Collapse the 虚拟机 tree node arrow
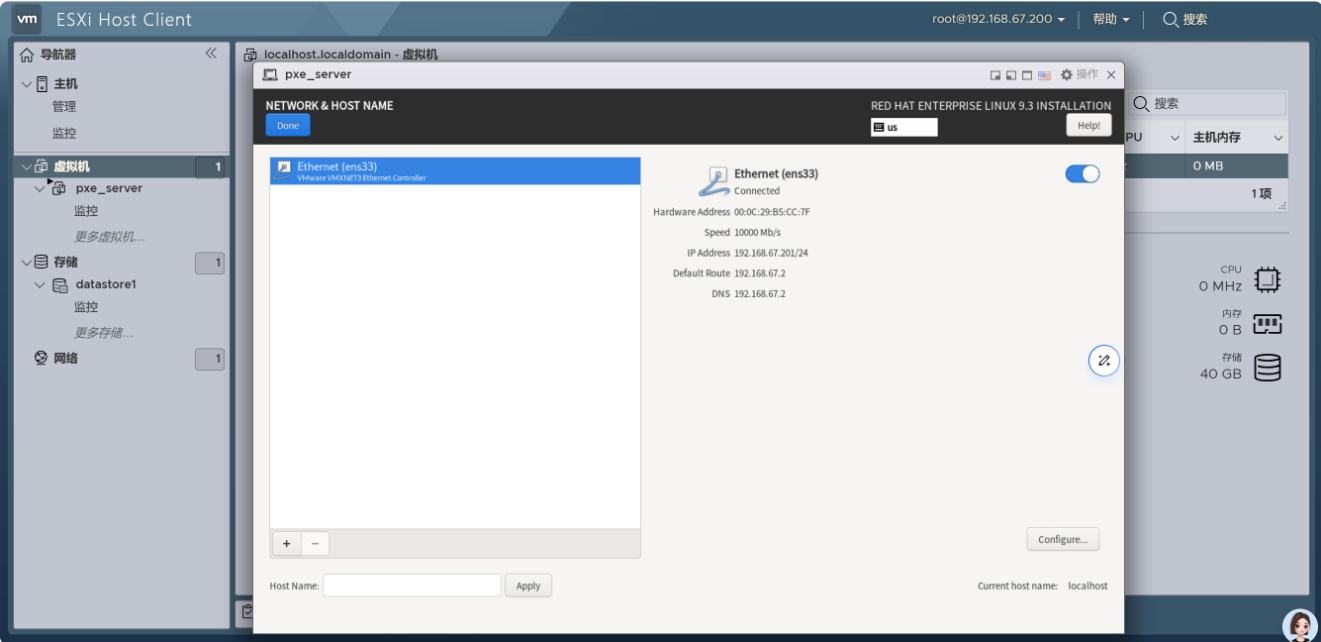 pyautogui.click(x=26, y=167)
